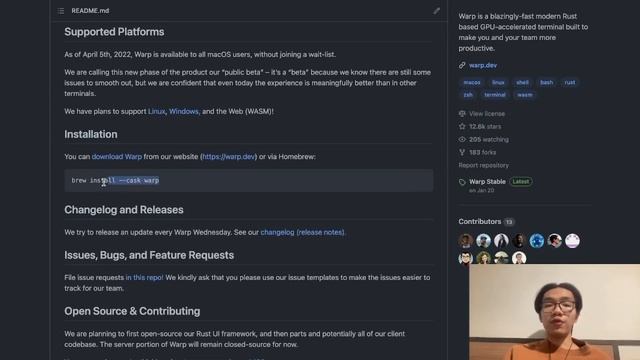This screenshot has width=640, height=360.
Task: Open the README outline list icon
Action: [x=61, y=11]
